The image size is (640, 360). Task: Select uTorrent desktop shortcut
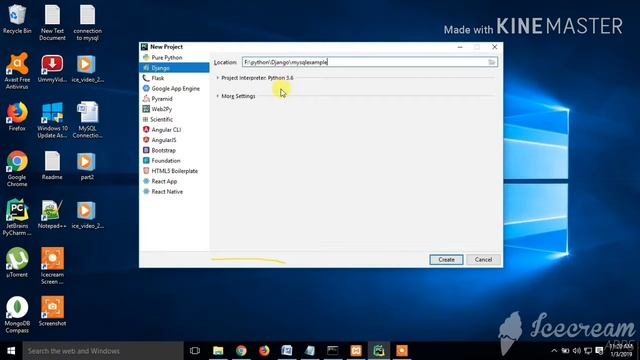click(17, 262)
